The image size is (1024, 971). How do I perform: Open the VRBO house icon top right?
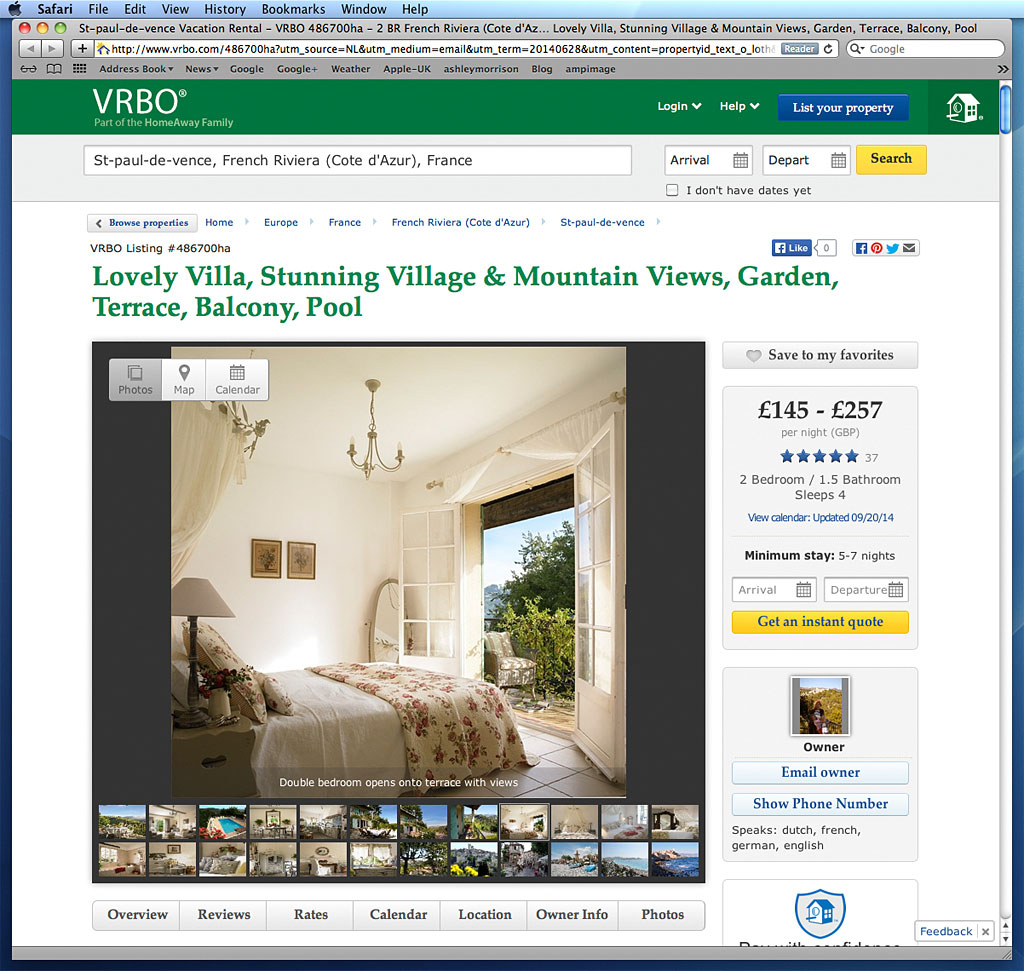pos(963,107)
